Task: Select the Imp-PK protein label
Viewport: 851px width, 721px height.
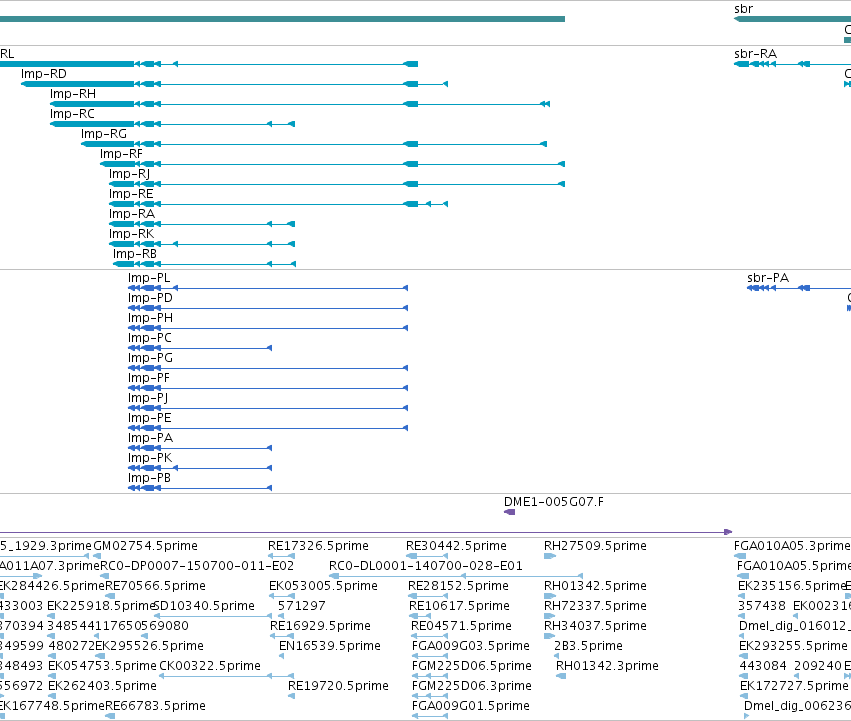Action: 150,458
